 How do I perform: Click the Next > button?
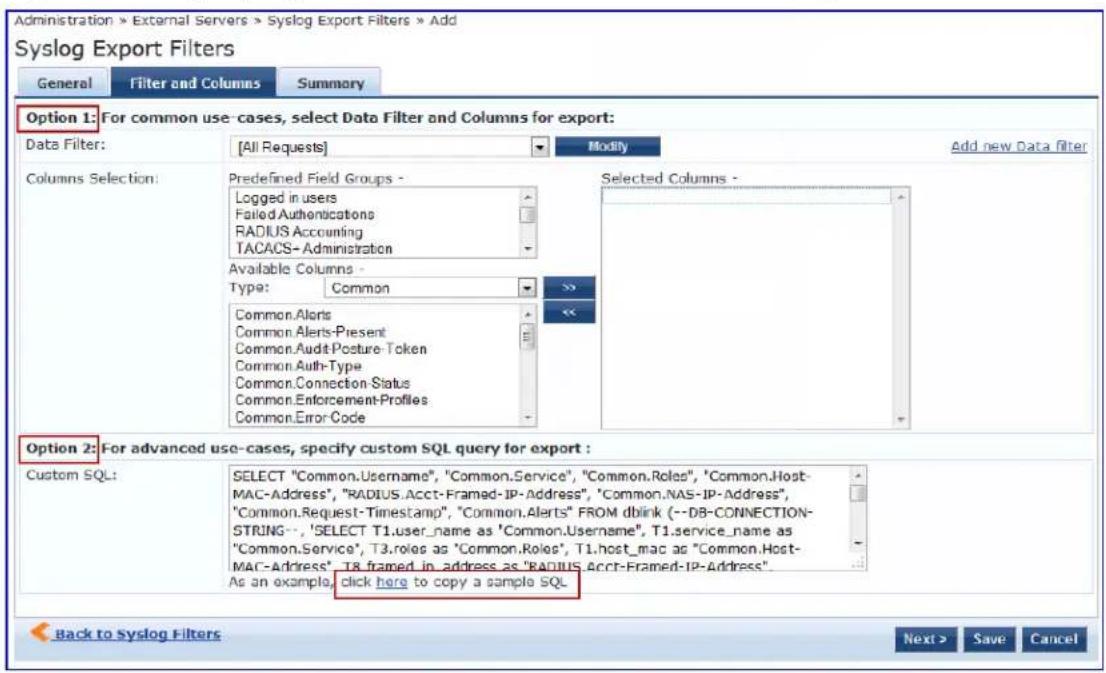click(925, 639)
